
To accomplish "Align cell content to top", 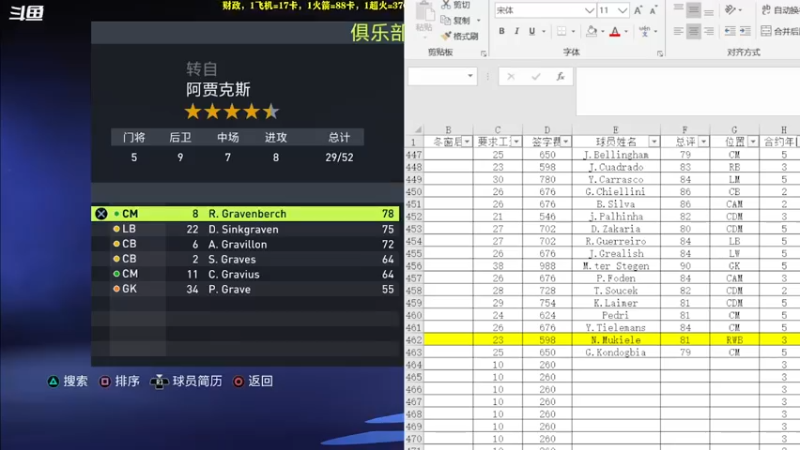I will [x=678, y=9].
